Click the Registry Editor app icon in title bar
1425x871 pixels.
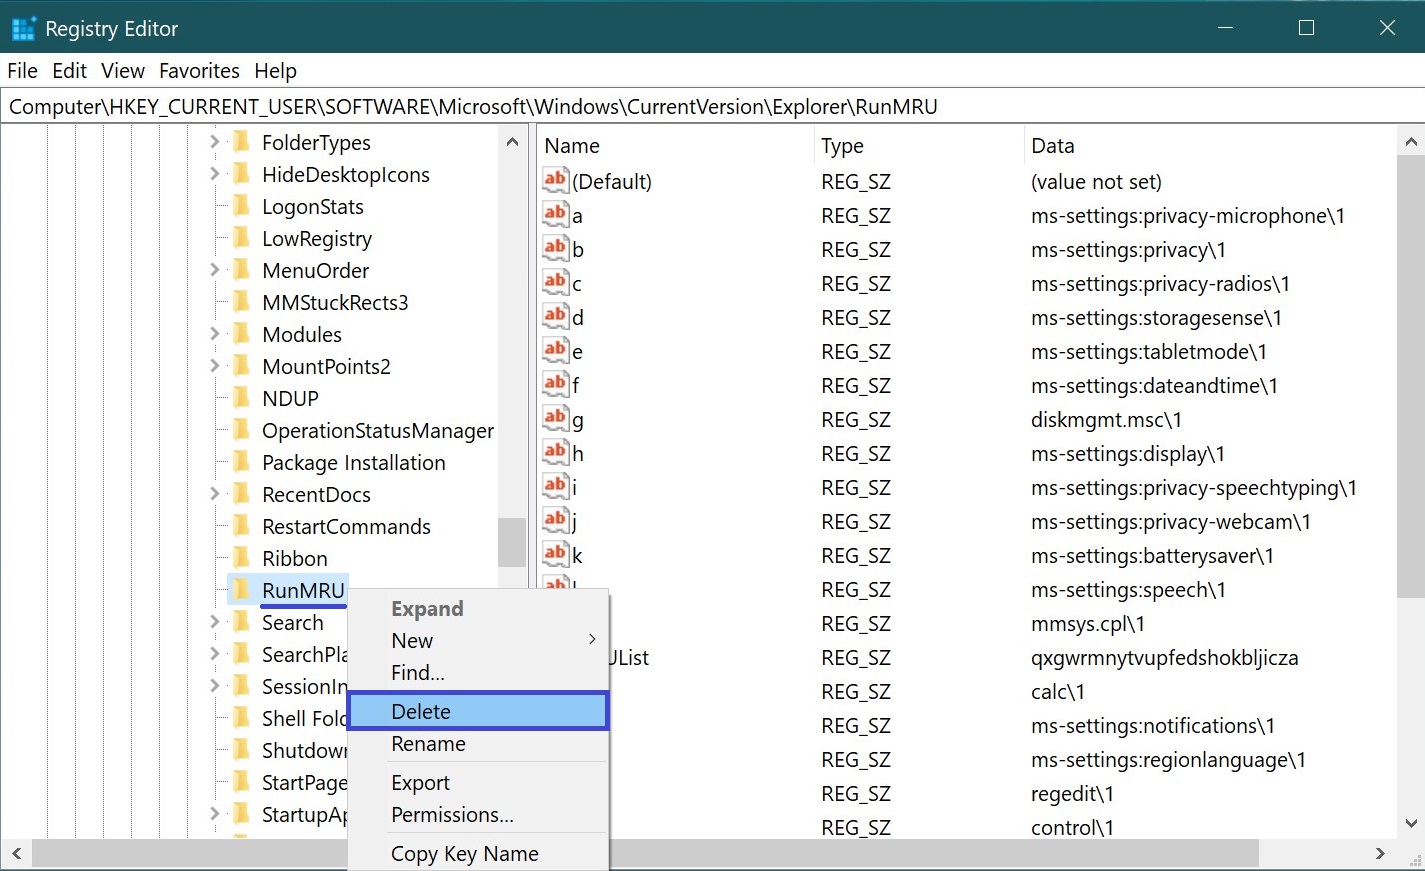coord(23,28)
